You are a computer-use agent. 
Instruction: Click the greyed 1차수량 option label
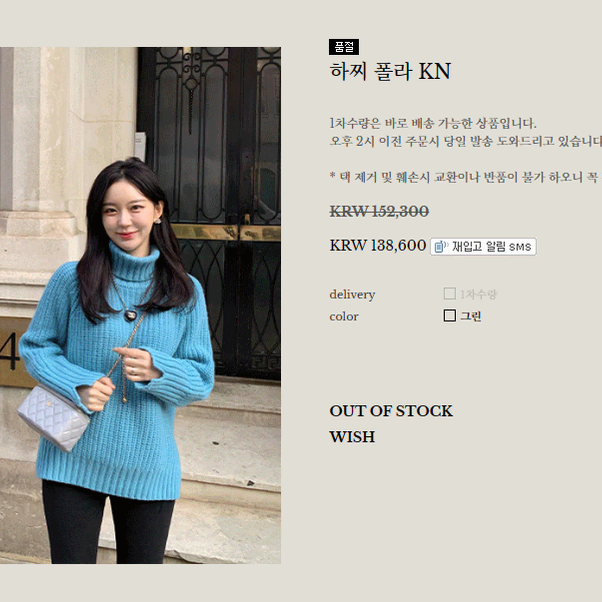[479, 294]
